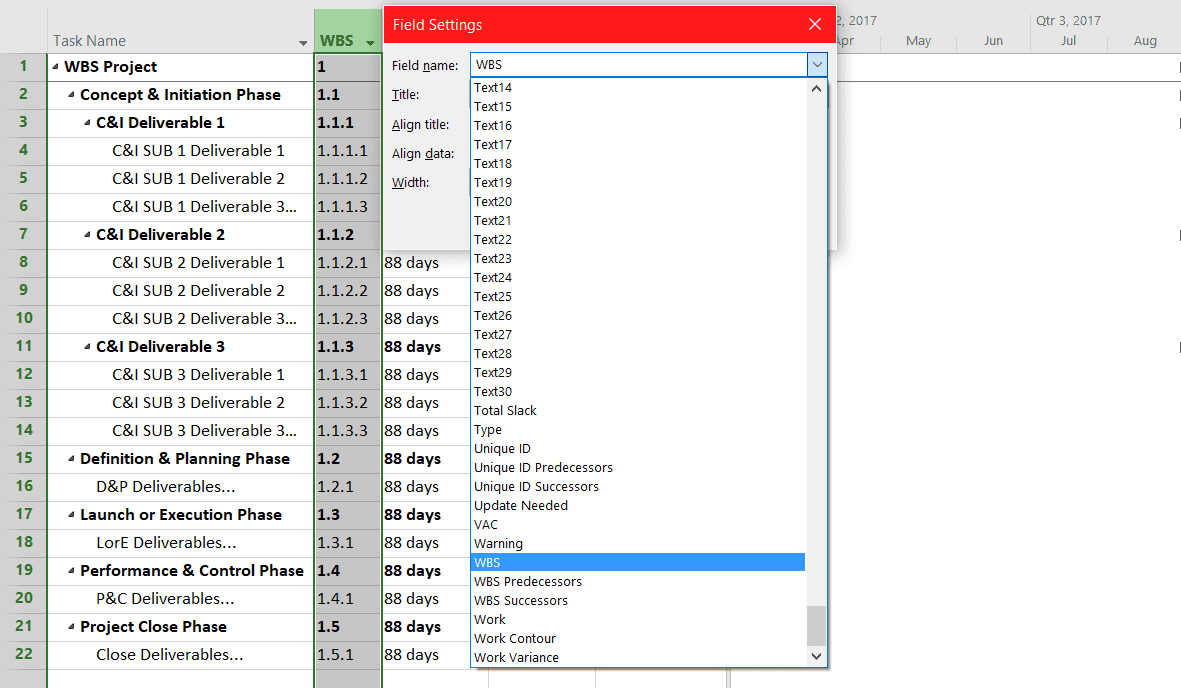1181x688 pixels.
Task: Click WBS cell 1.1.3.2
Action: pyautogui.click(x=348, y=402)
